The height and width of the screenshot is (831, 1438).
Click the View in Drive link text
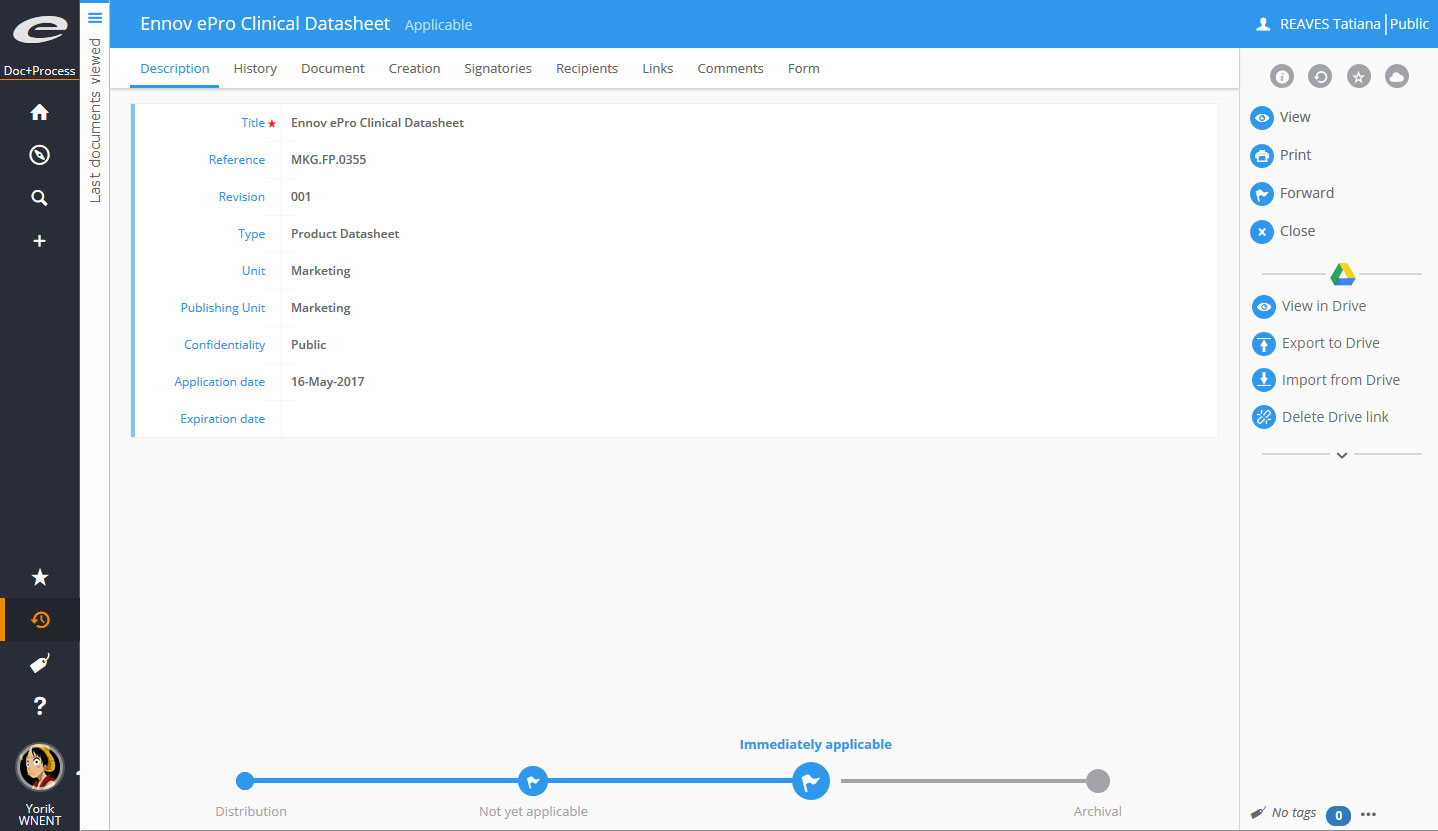point(1324,306)
